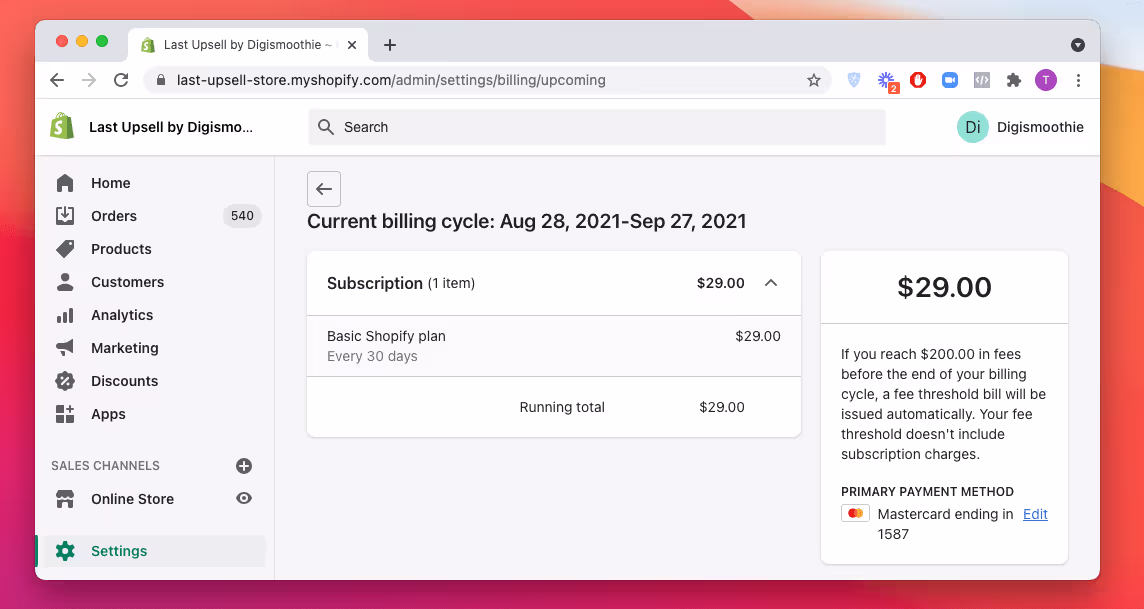Click the shield extension icon
The width and height of the screenshot is (1144, 609).
click(854, 80)
